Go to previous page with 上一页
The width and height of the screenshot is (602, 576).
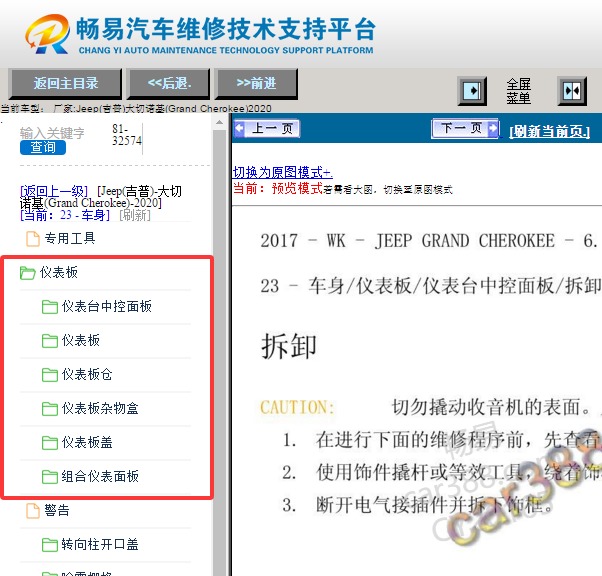267,128
